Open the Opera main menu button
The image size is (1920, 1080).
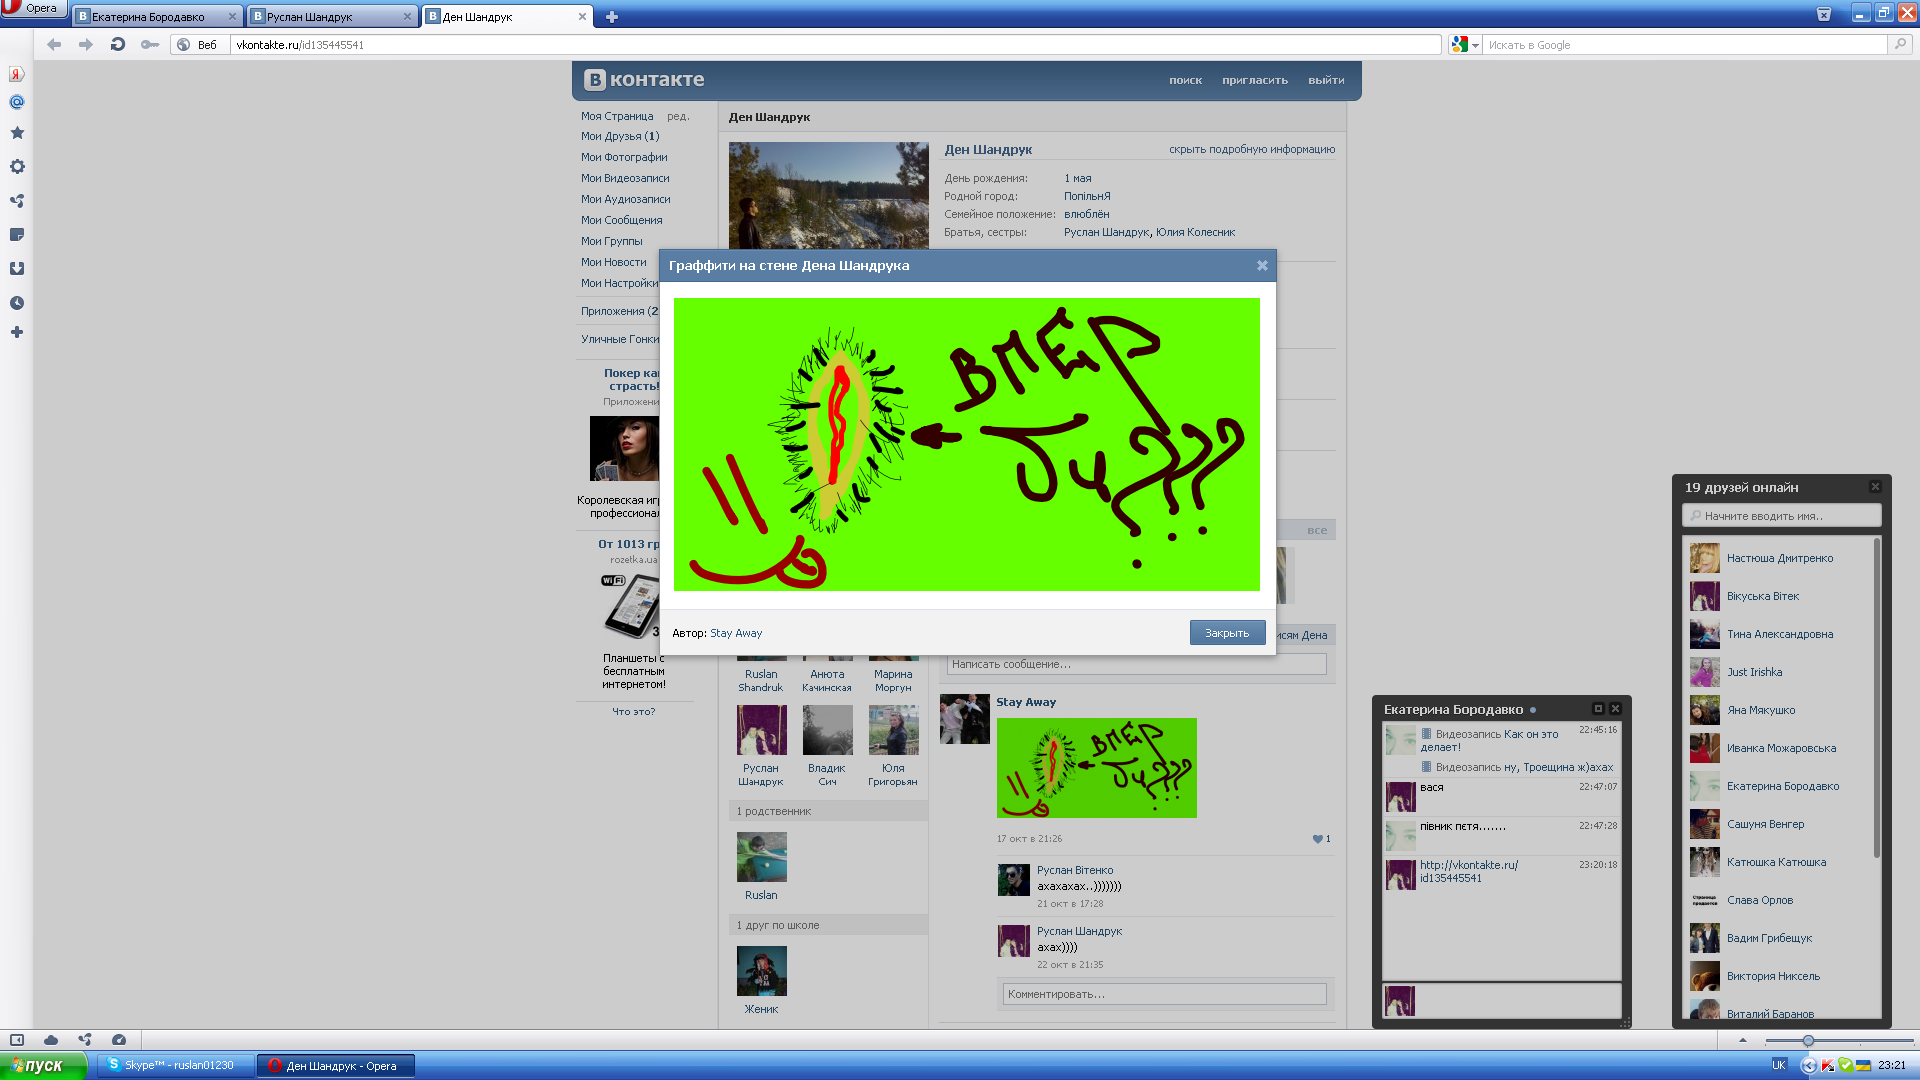click(x=33, y=9)
